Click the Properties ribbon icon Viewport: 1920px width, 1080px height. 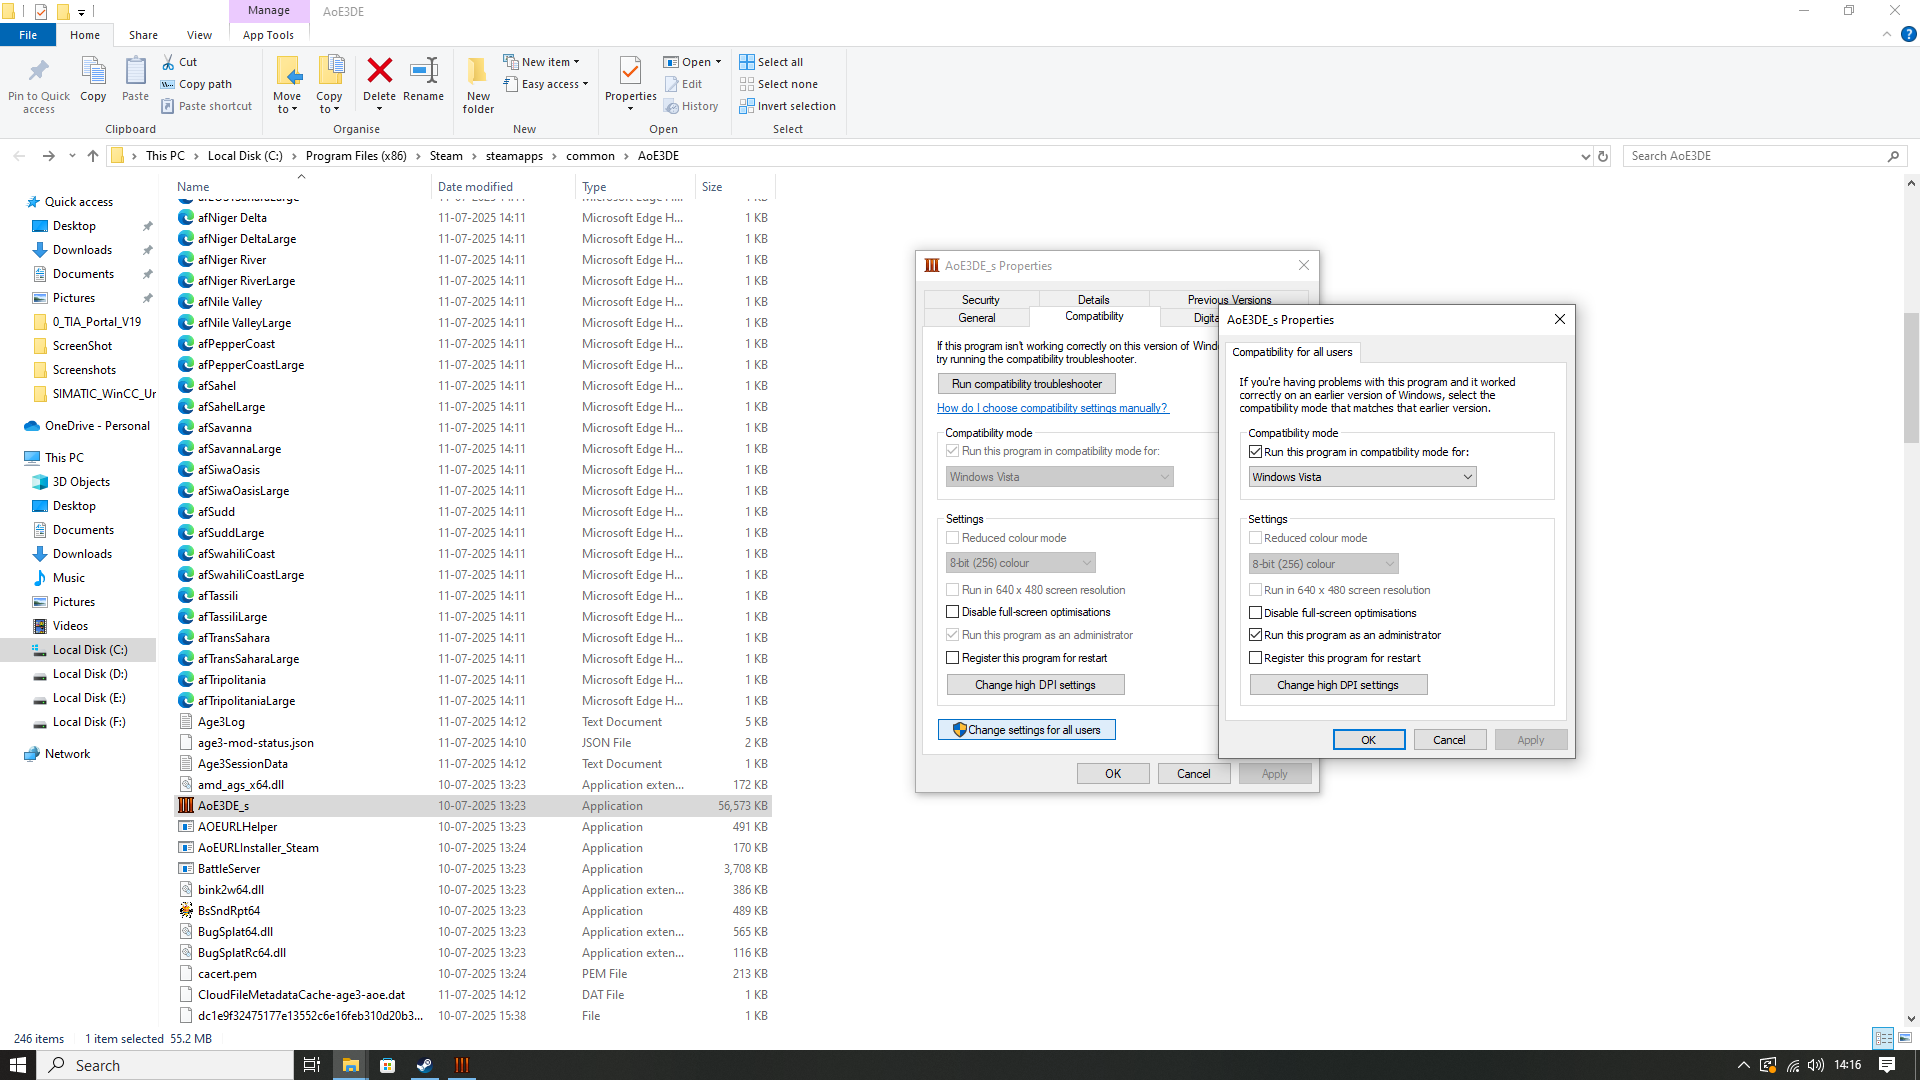(x=630, y=72)
